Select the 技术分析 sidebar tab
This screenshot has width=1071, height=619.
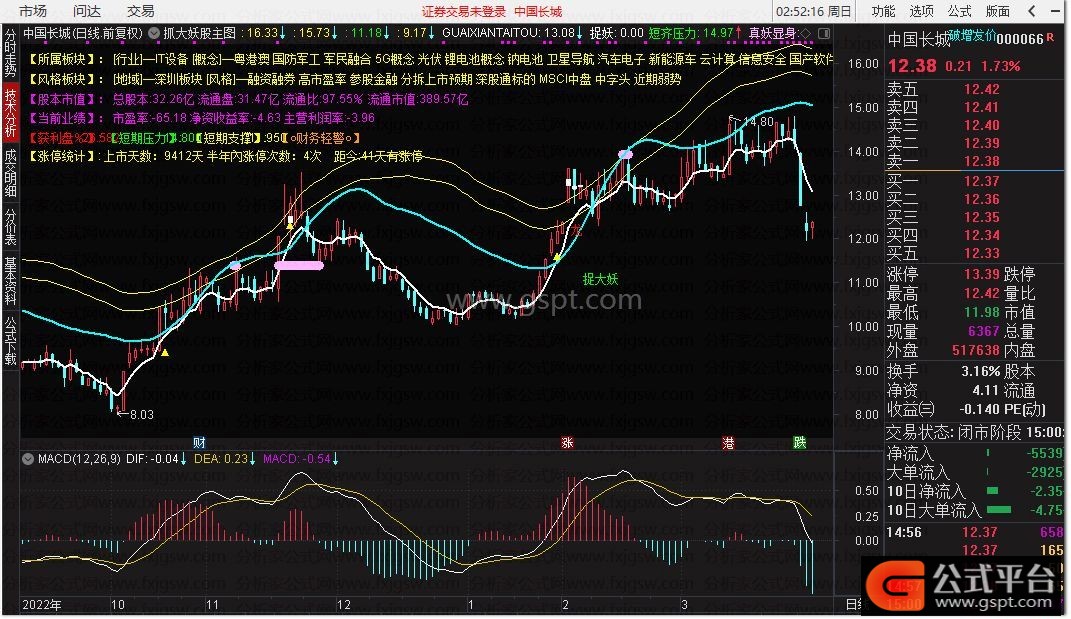point(10,111)
